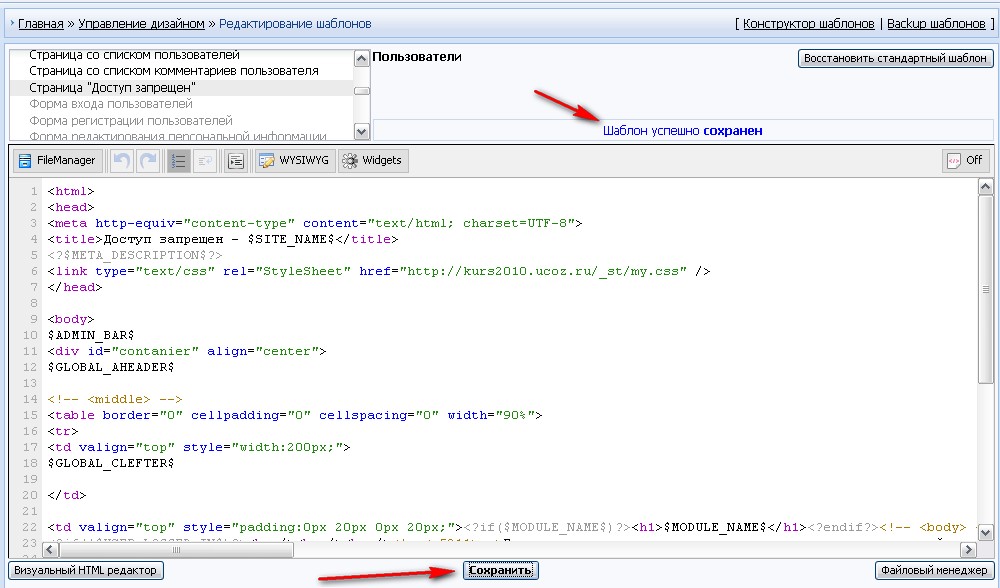Open the Widgets toolbar button
Image resolution: width=1000 pixels, height=588 pixels.
[x=373, y=161]
